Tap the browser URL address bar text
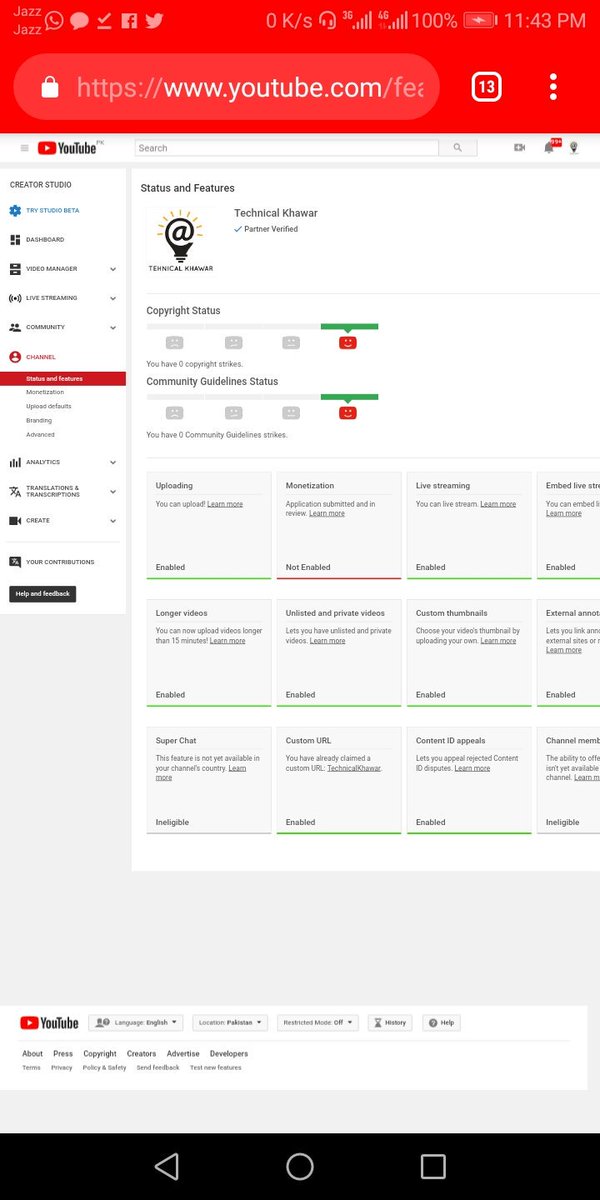 coord(251,88)
